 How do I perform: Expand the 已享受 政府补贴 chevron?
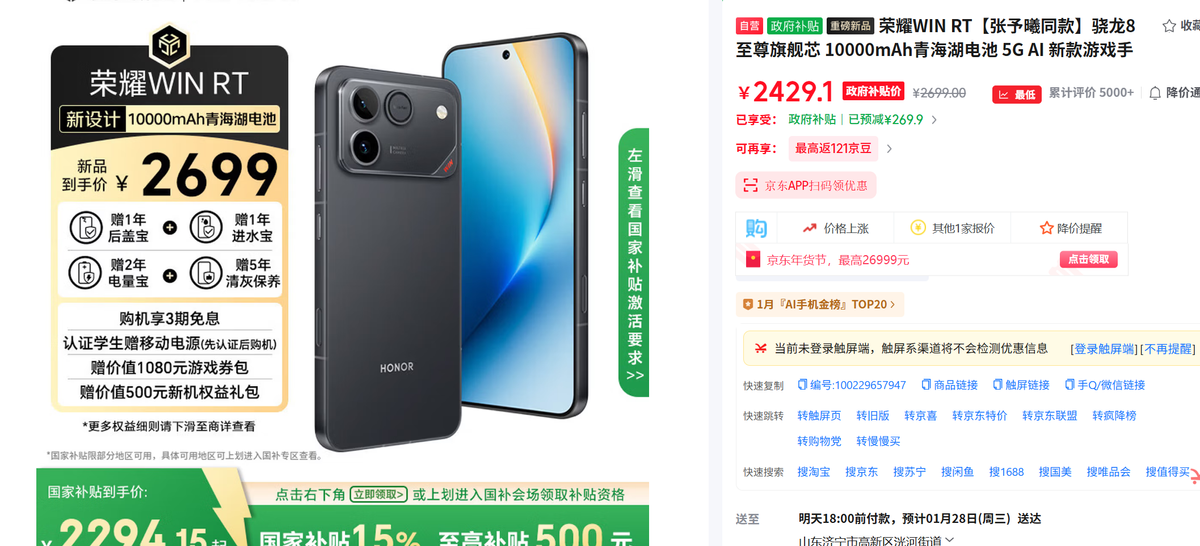click(x=934, y=120)
